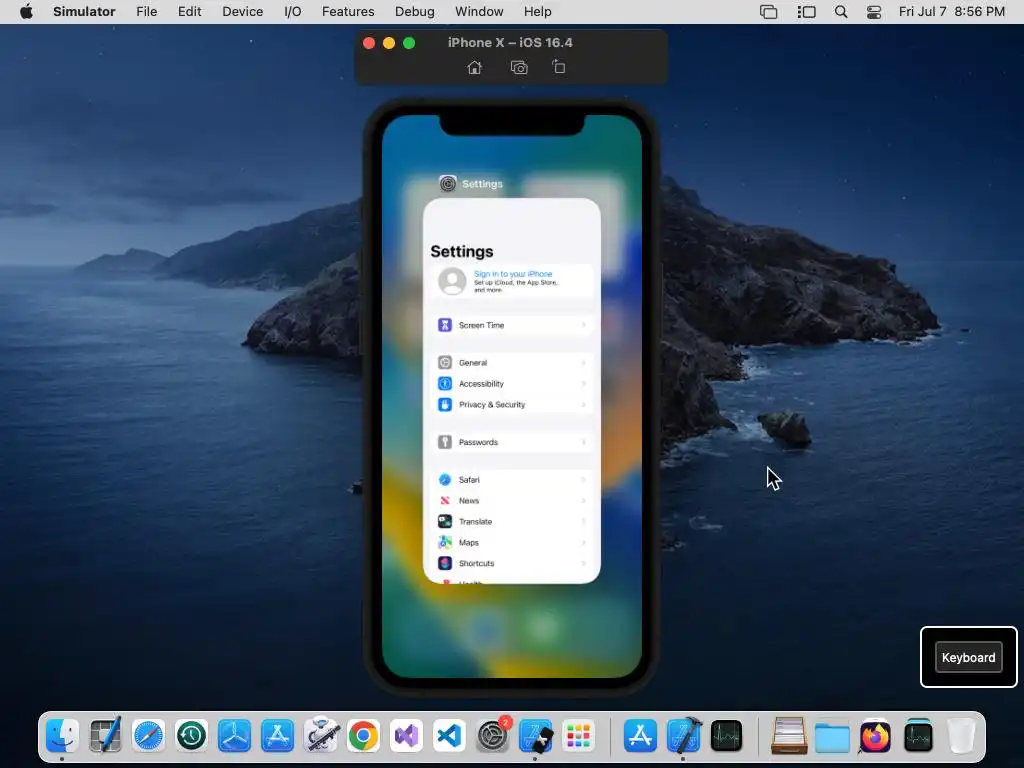Open Control Center from the menu bar
This screenshot has height=768, width=1024.
[874, 12]
